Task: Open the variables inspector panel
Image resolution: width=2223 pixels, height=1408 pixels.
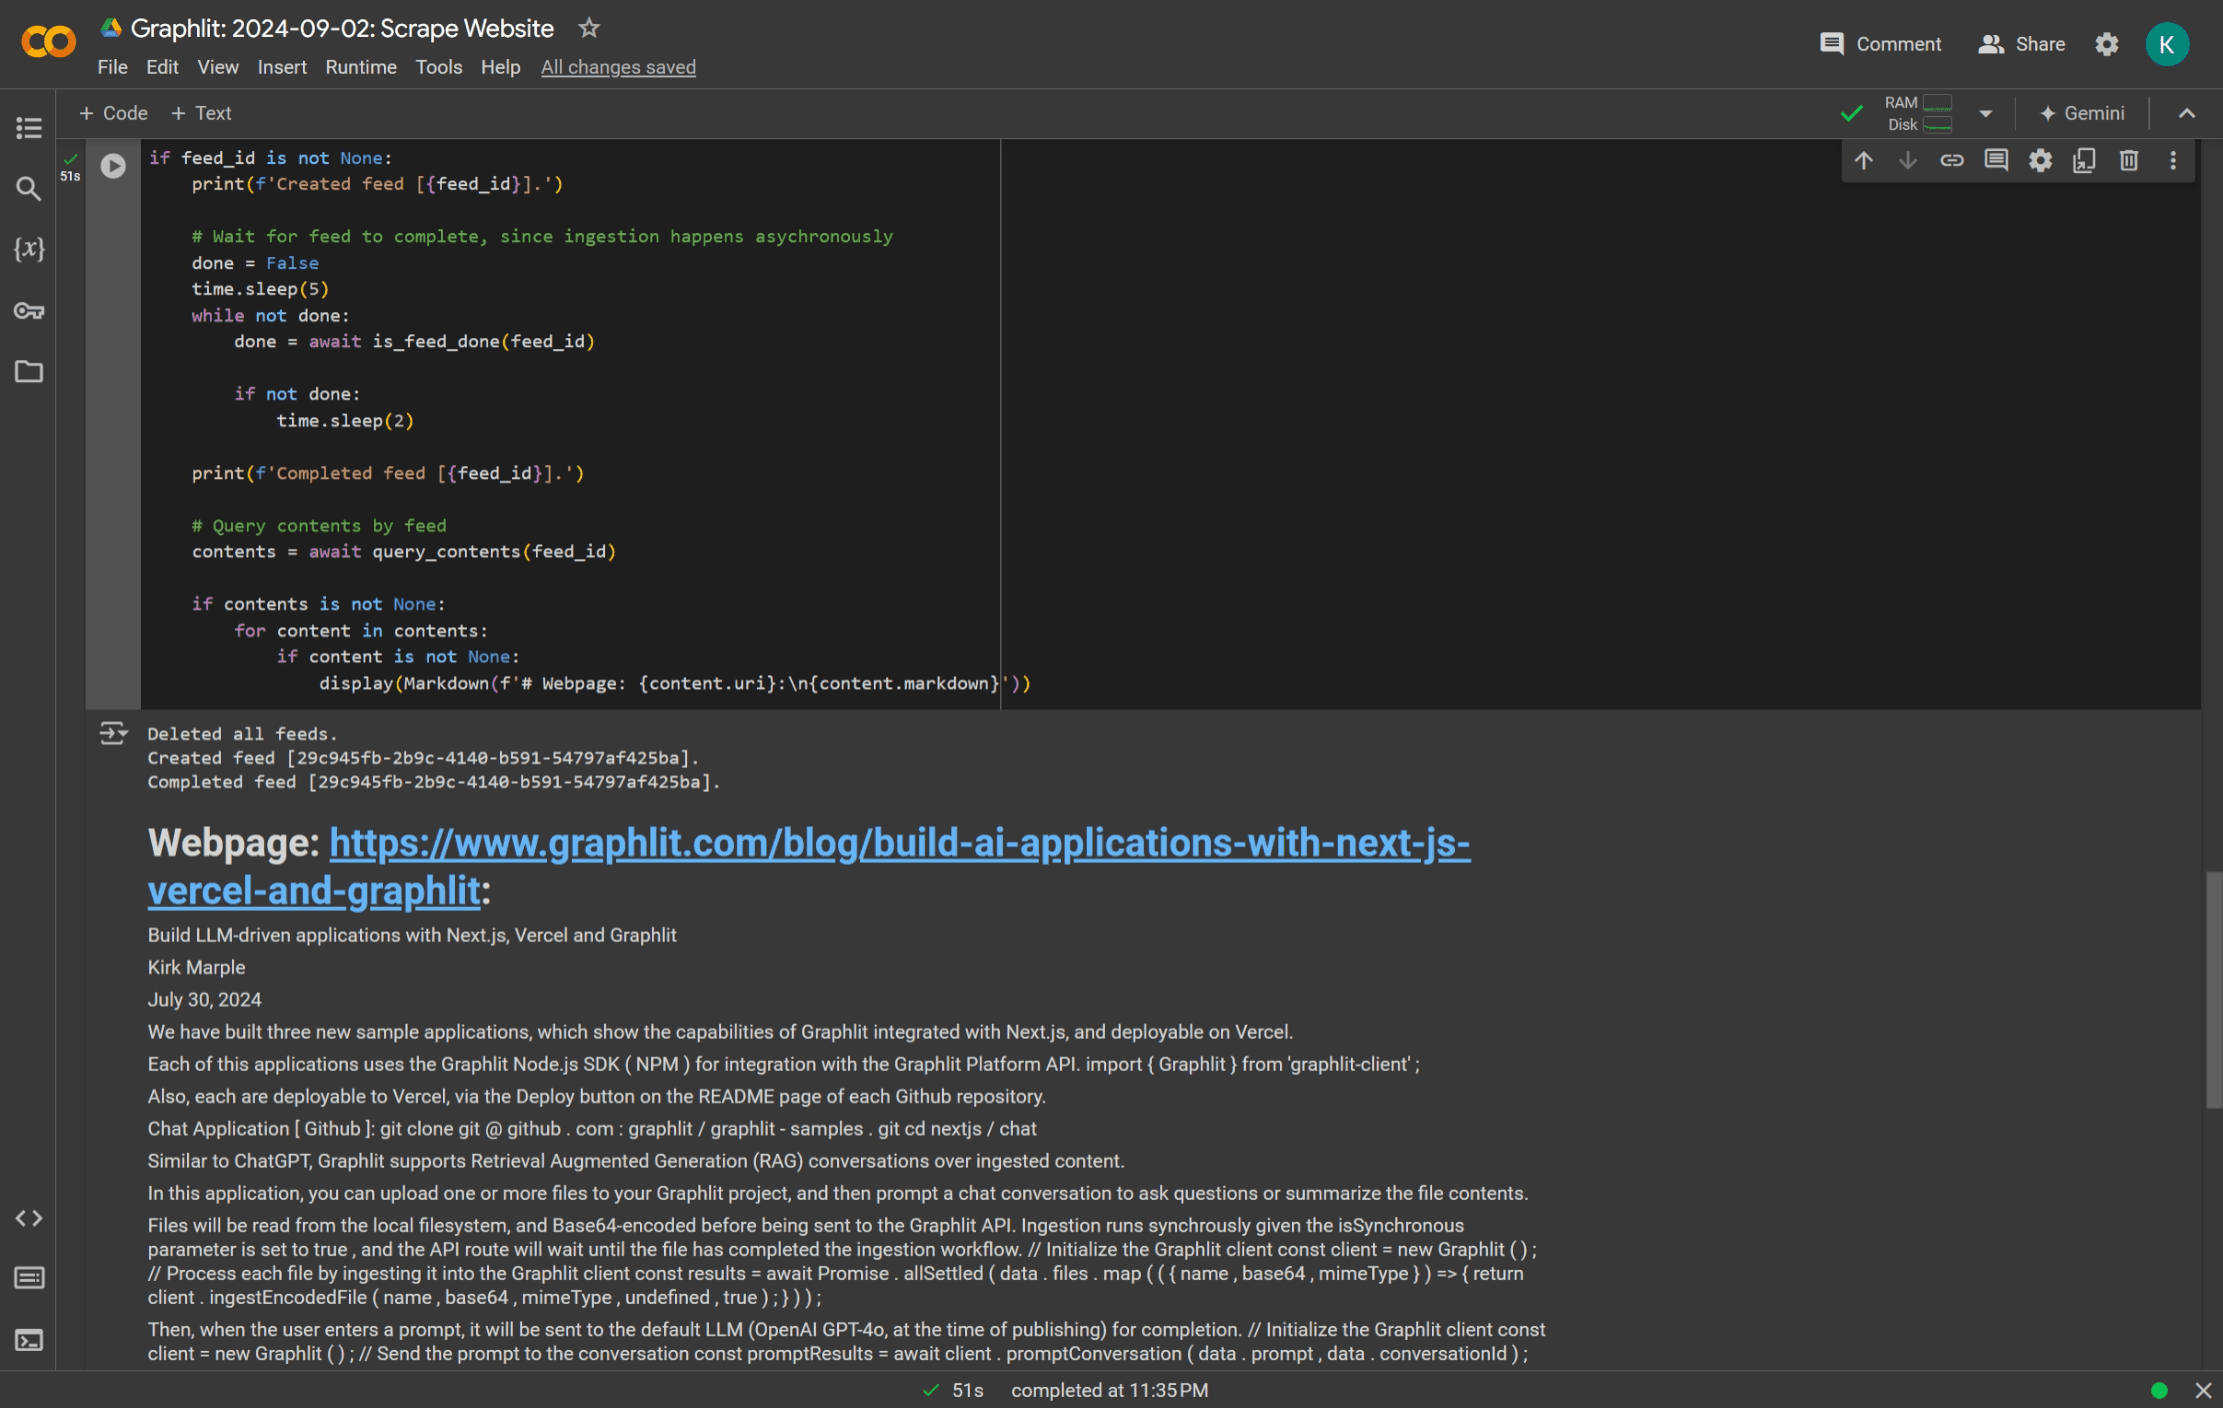Action: [x=28, y=249]
